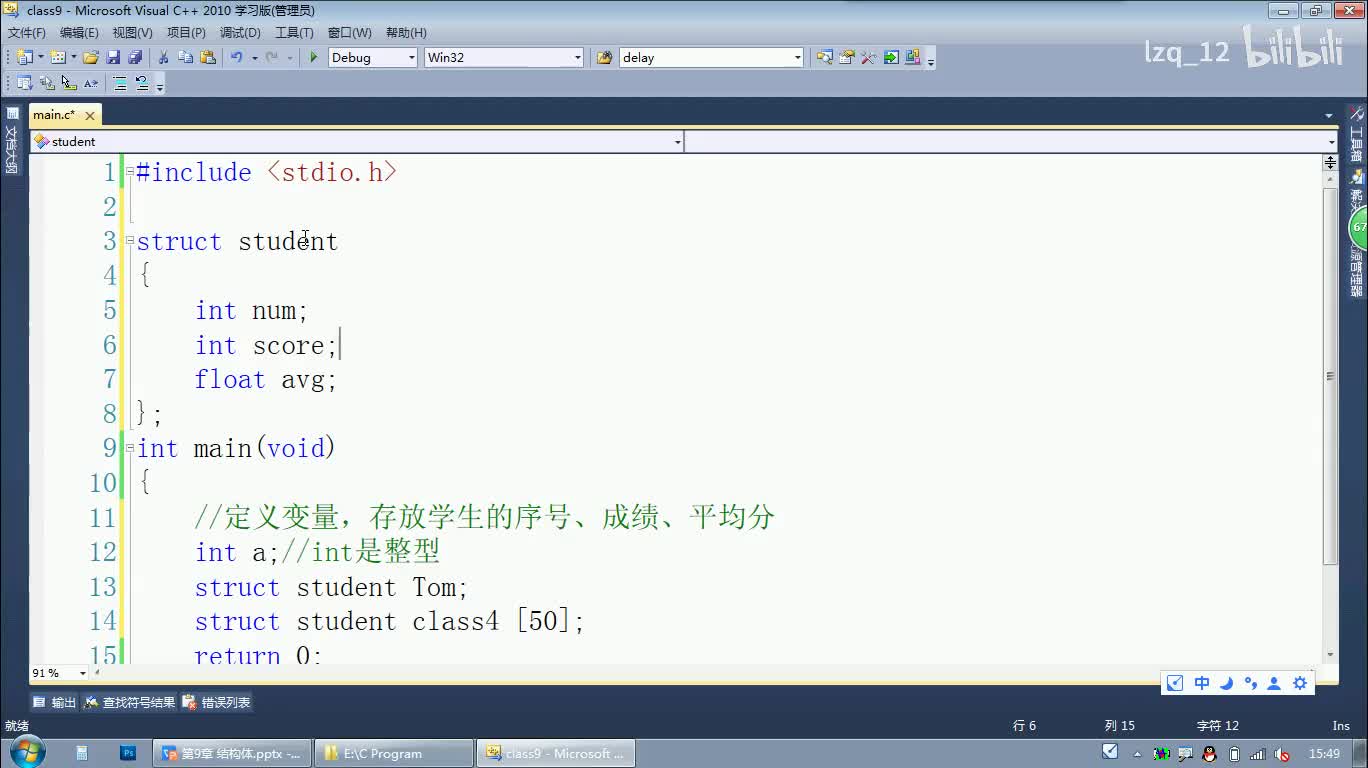Open the Debug configuration dropdown
This screenshot has width=1368, height=768.
point(411,58)
